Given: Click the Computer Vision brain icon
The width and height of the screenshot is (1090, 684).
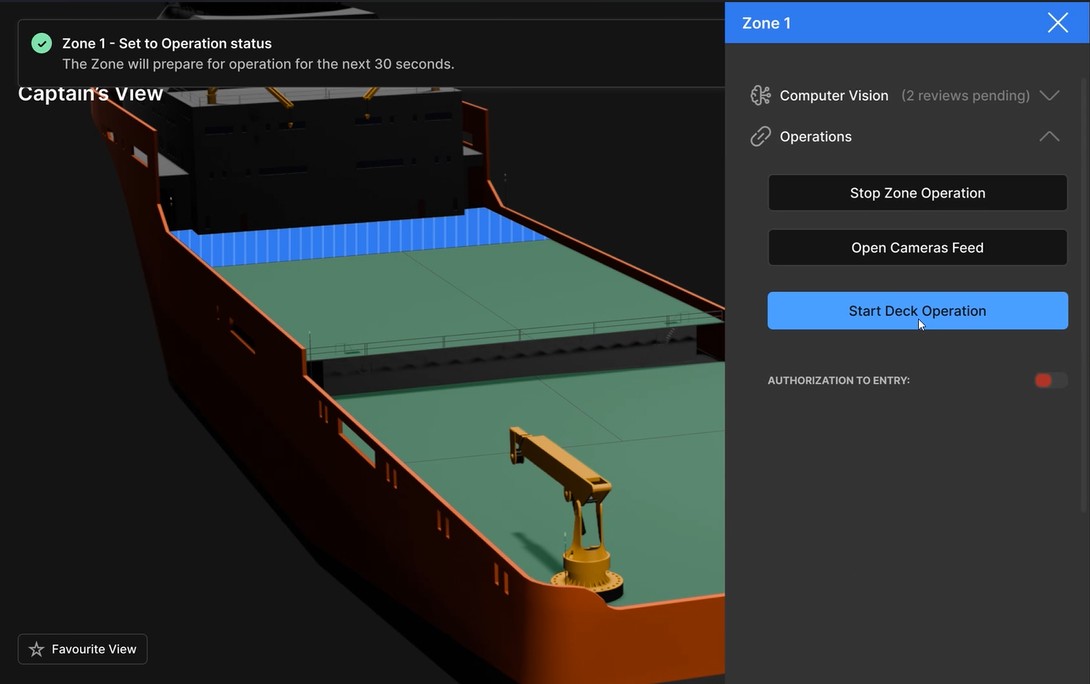Looking at the screenshot, I should [761, 96].
